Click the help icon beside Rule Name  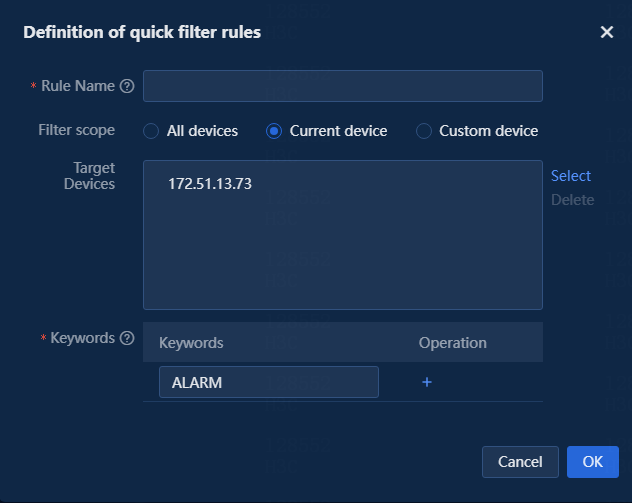[127, 86]
